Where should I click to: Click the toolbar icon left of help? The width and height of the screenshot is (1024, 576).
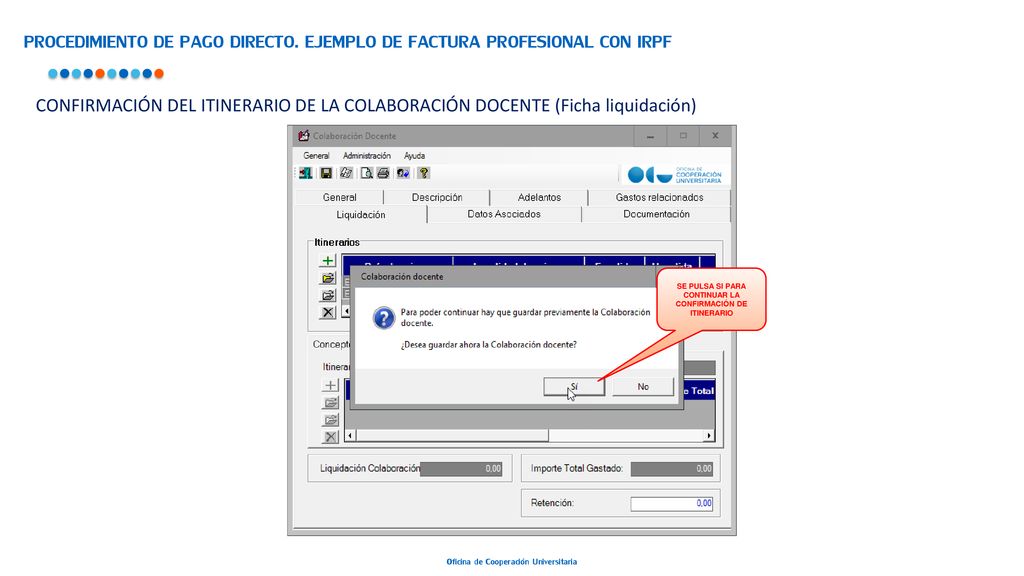403,173
